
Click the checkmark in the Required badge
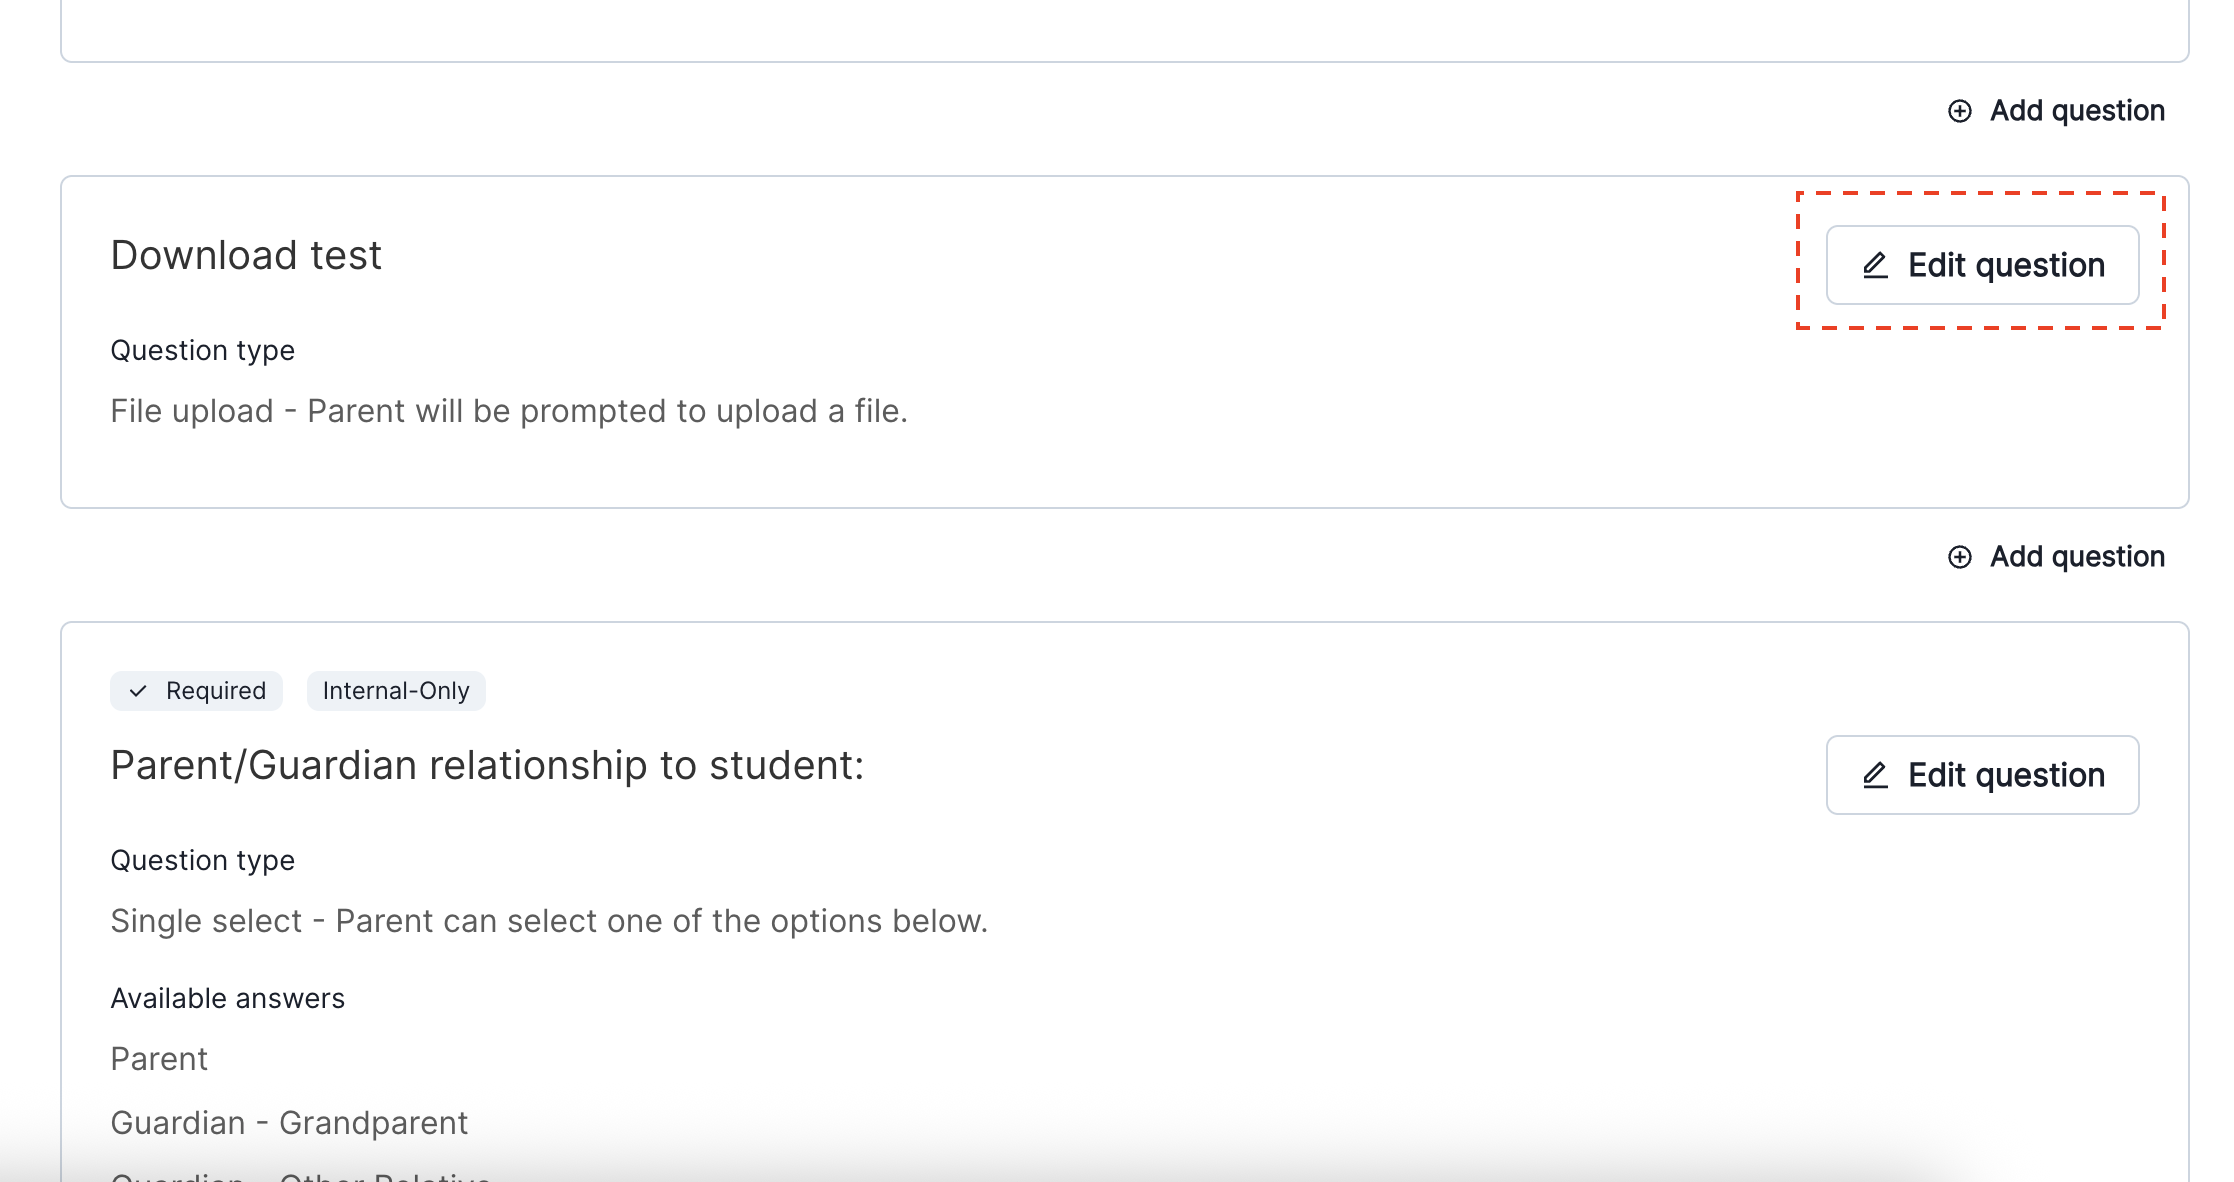pos(139,691)
